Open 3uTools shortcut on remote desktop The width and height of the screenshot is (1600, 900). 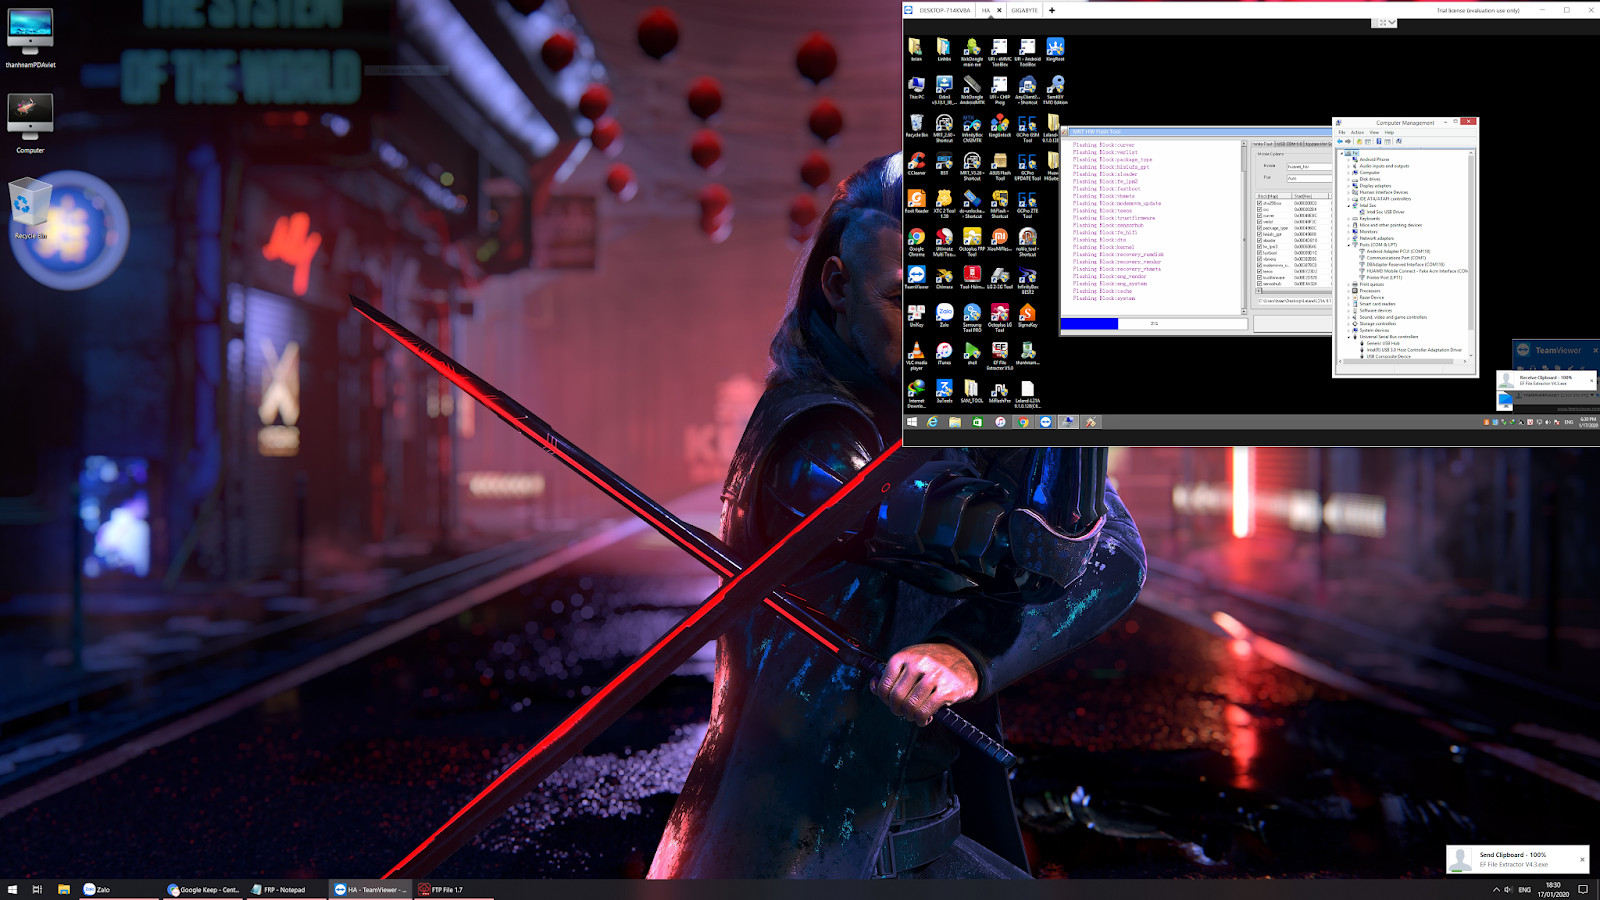point(944,390)
